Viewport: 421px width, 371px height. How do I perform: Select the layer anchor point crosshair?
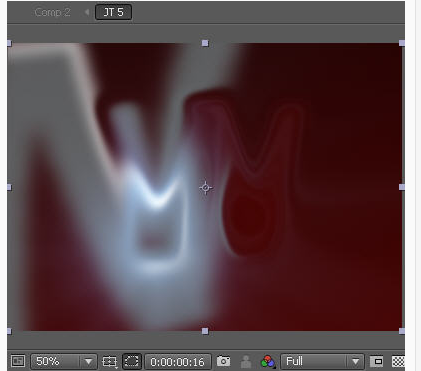tap(206, 188)
